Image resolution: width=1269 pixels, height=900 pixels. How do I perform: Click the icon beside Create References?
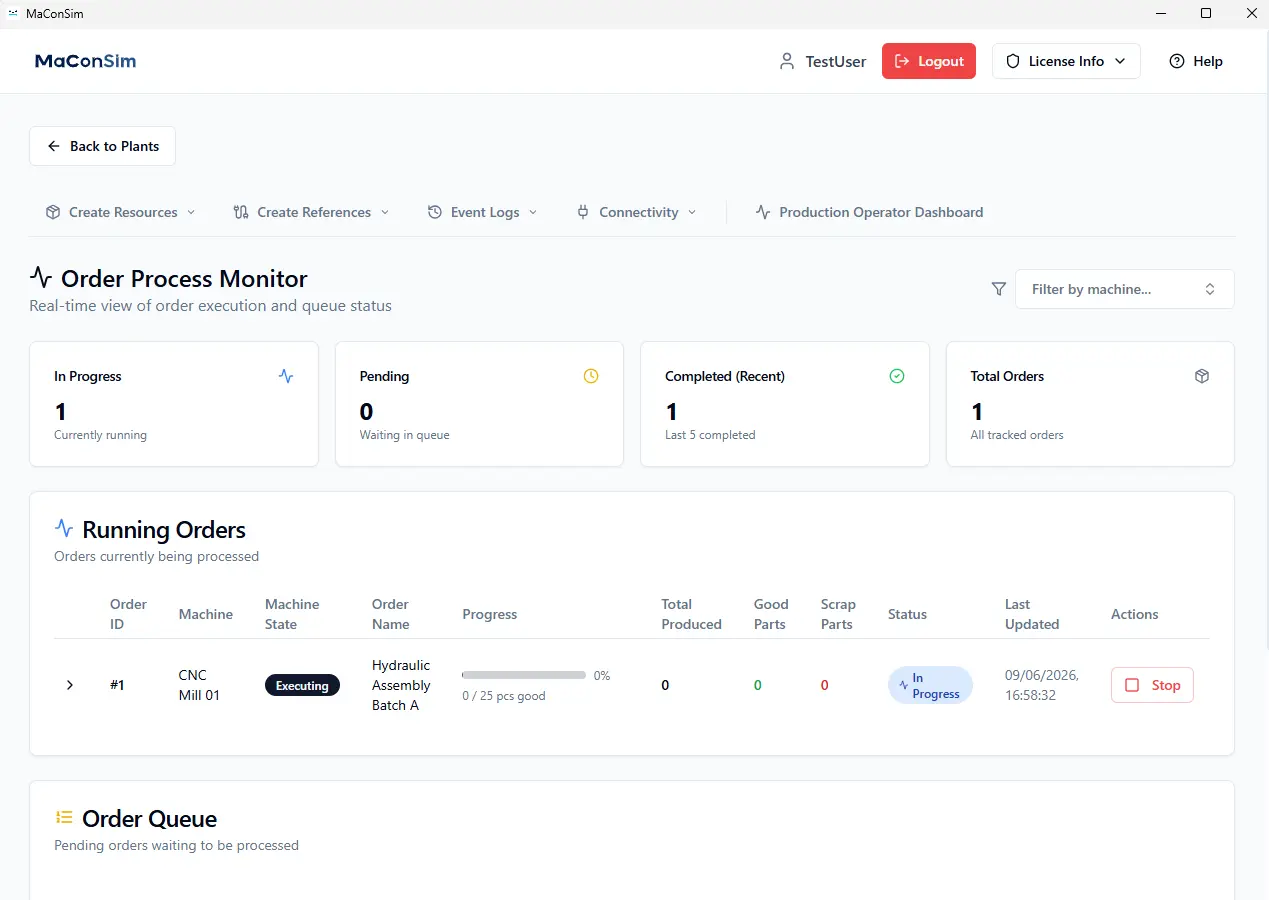[x=241, y=212]
